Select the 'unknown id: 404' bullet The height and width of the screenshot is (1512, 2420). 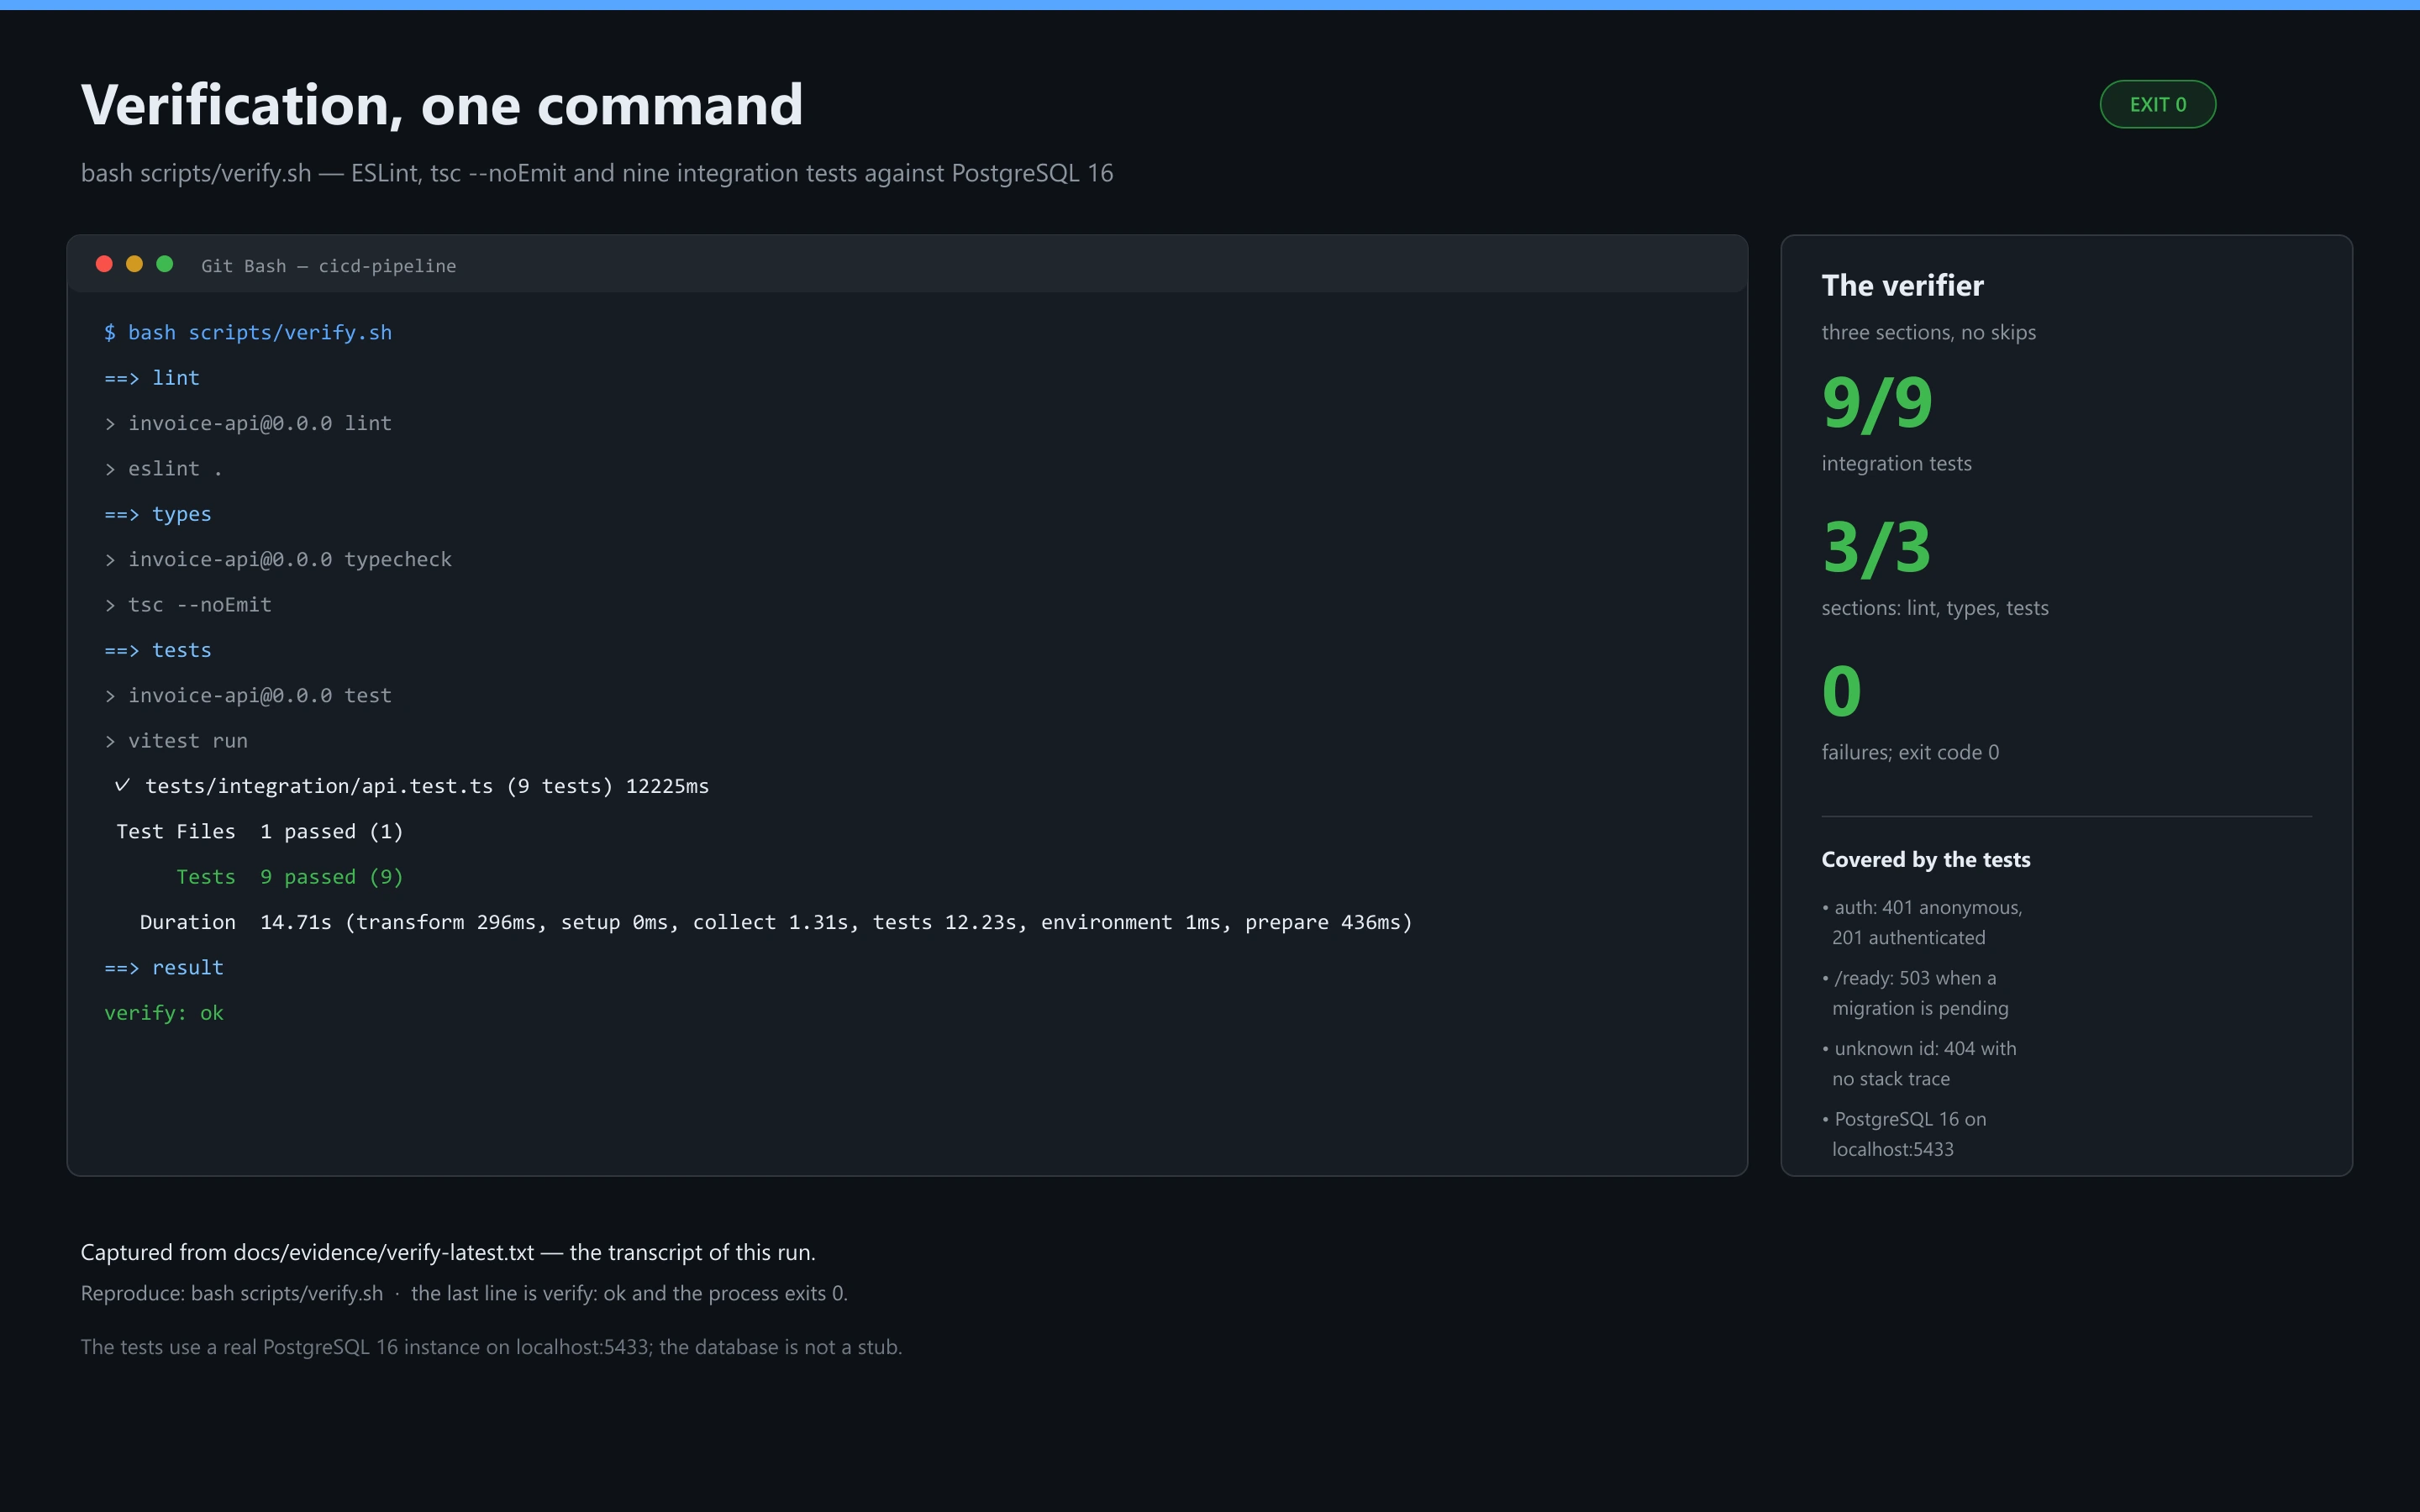[1919, 1064]
